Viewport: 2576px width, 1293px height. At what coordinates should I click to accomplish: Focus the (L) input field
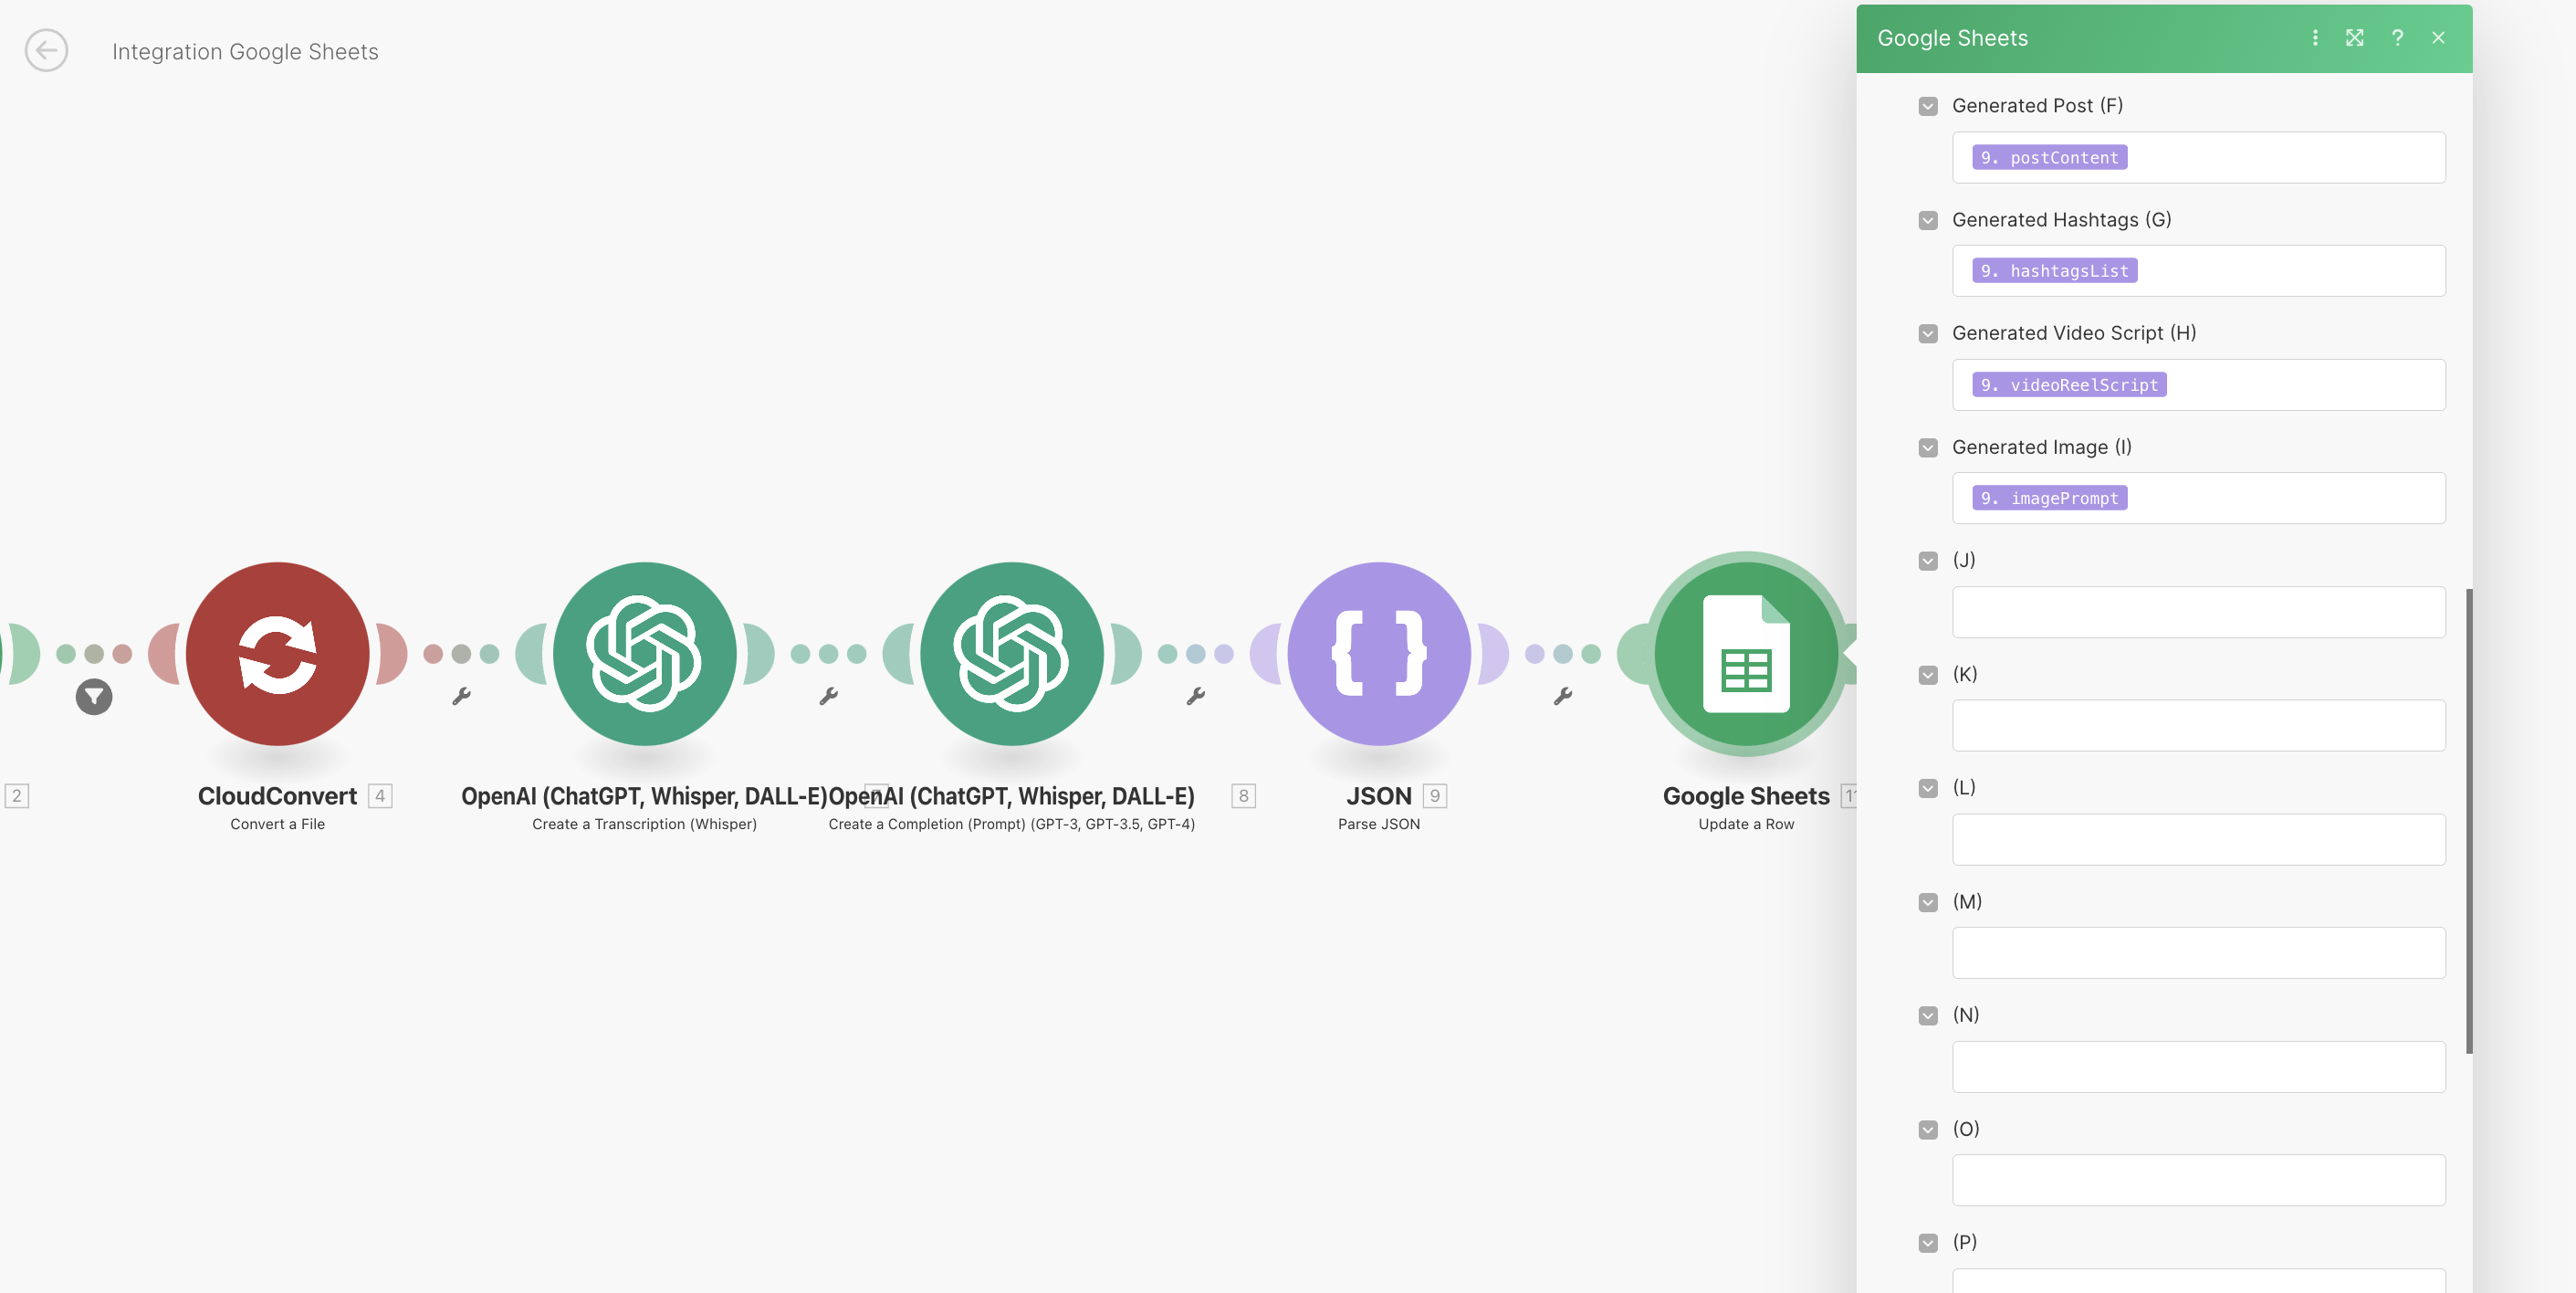pyautogui.click(x=2198, y=839)
